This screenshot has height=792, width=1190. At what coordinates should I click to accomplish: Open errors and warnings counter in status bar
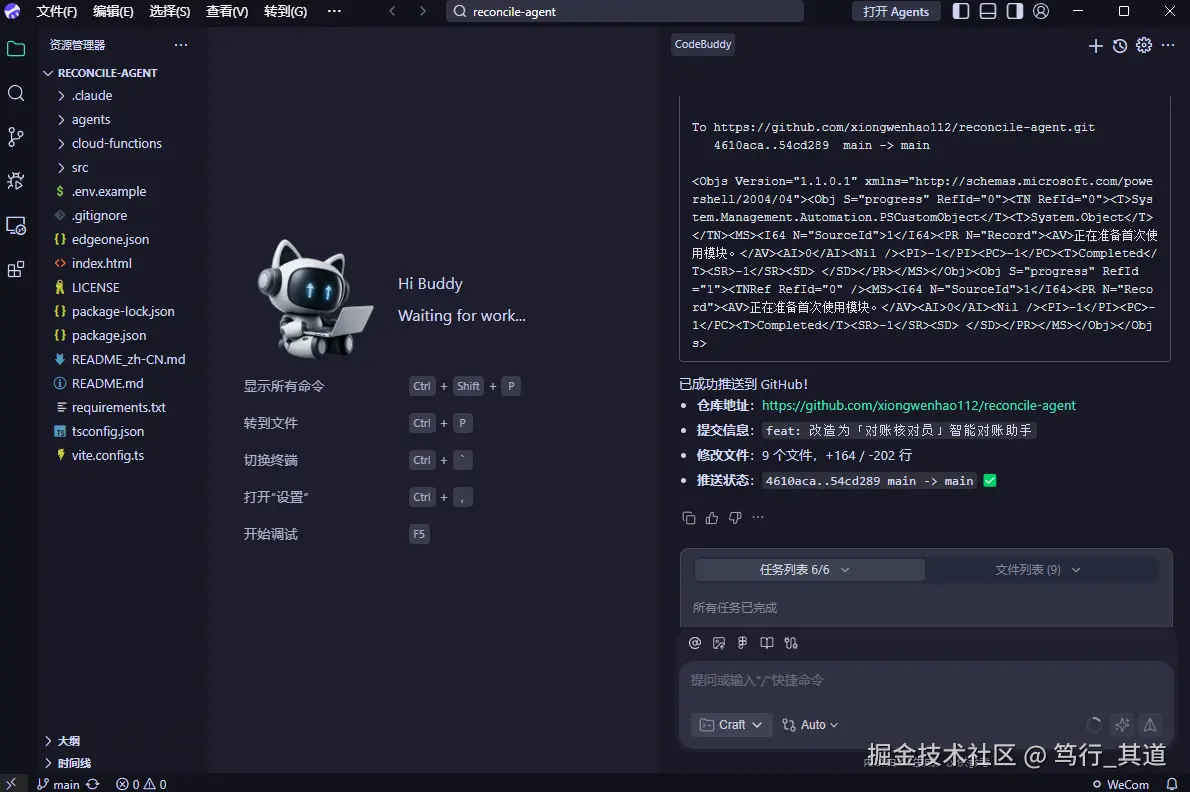[141, 784]
